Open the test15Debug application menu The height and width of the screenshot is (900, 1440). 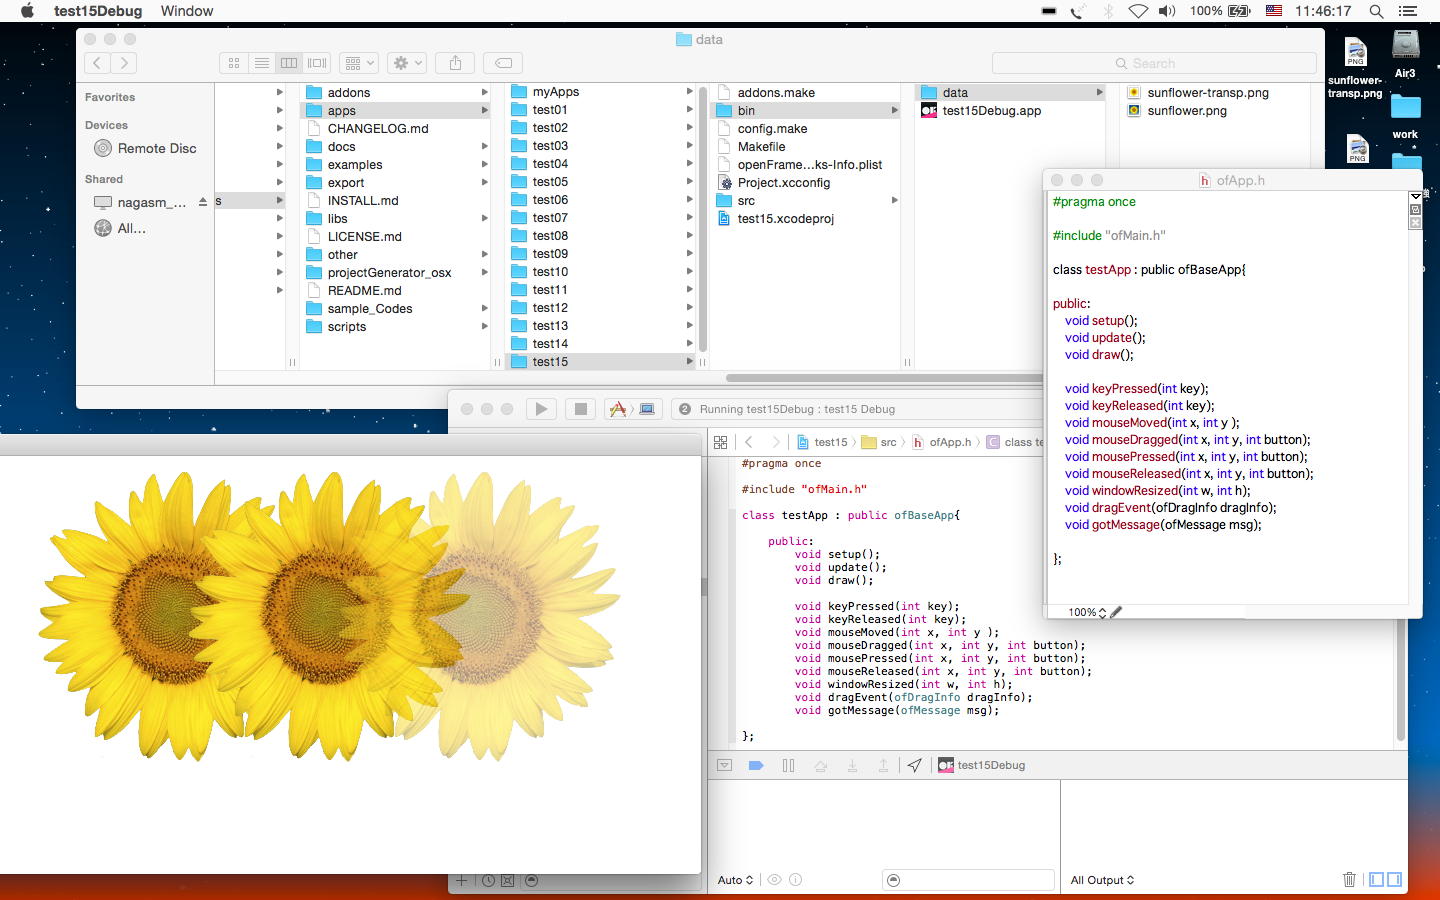coord(98,11)
